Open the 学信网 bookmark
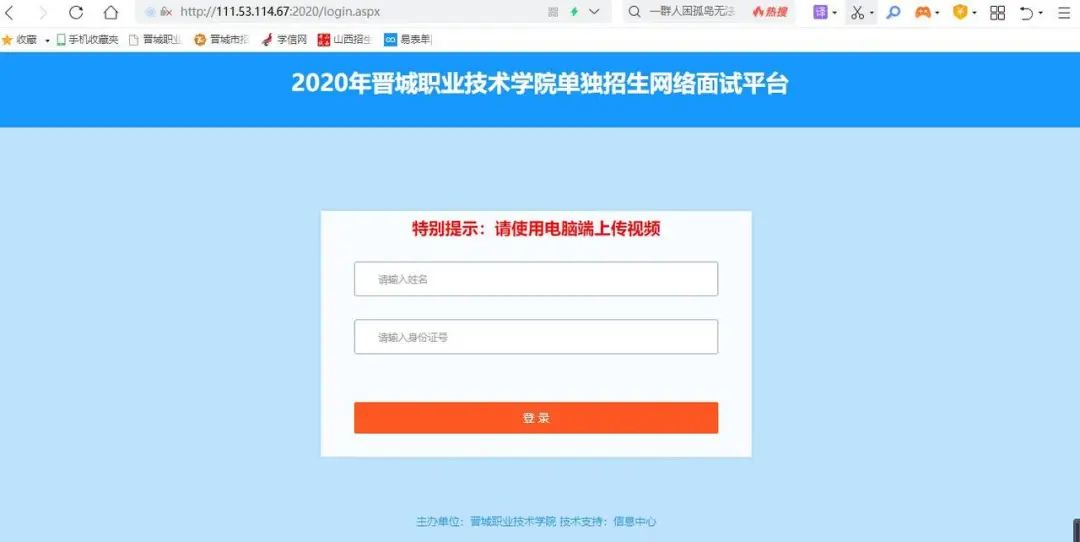Viewport: 1080px width, 542px height. (x=284, y=40)
